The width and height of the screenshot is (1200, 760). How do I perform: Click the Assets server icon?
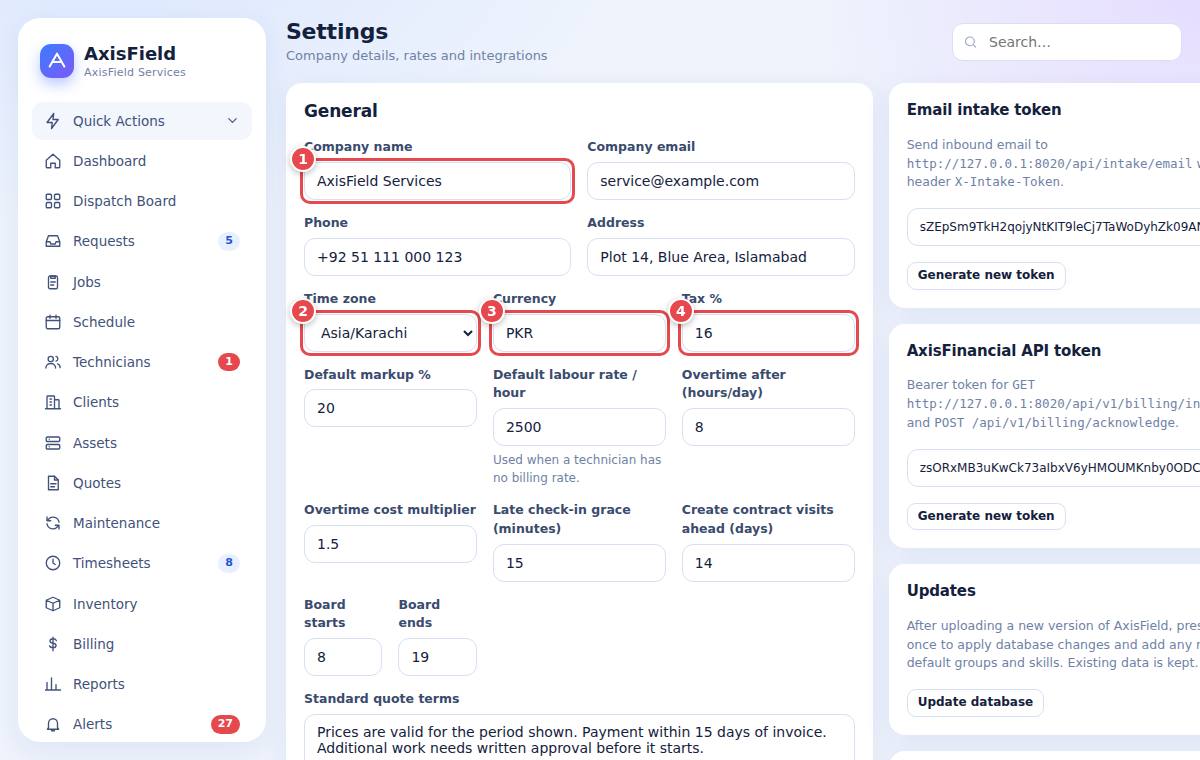(53, 443)
